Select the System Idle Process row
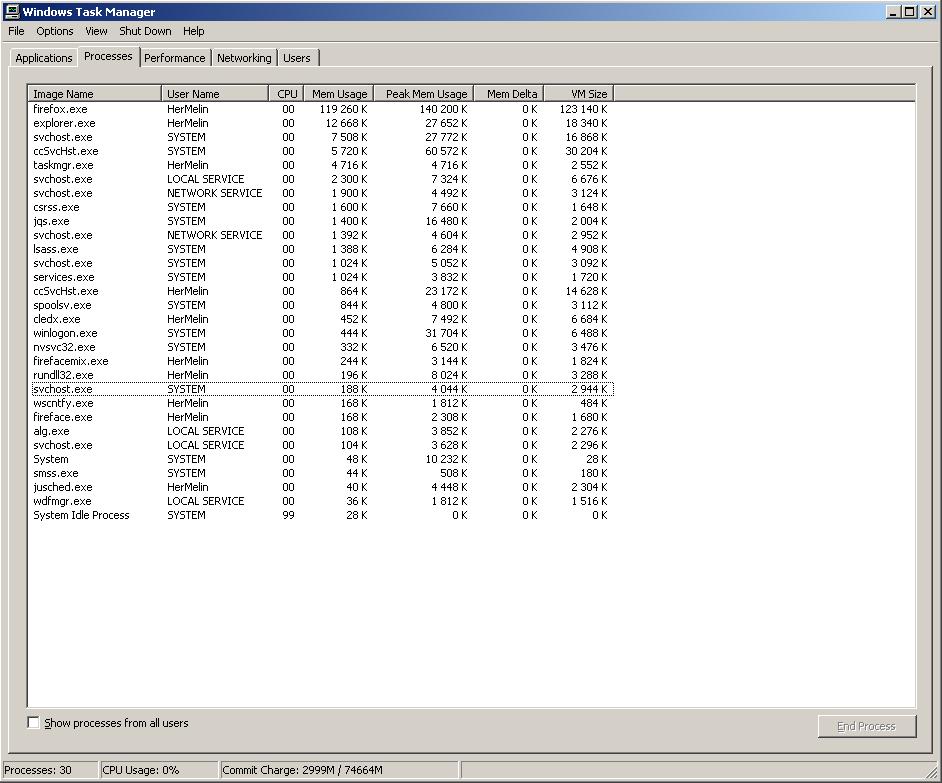 [322, 515]
